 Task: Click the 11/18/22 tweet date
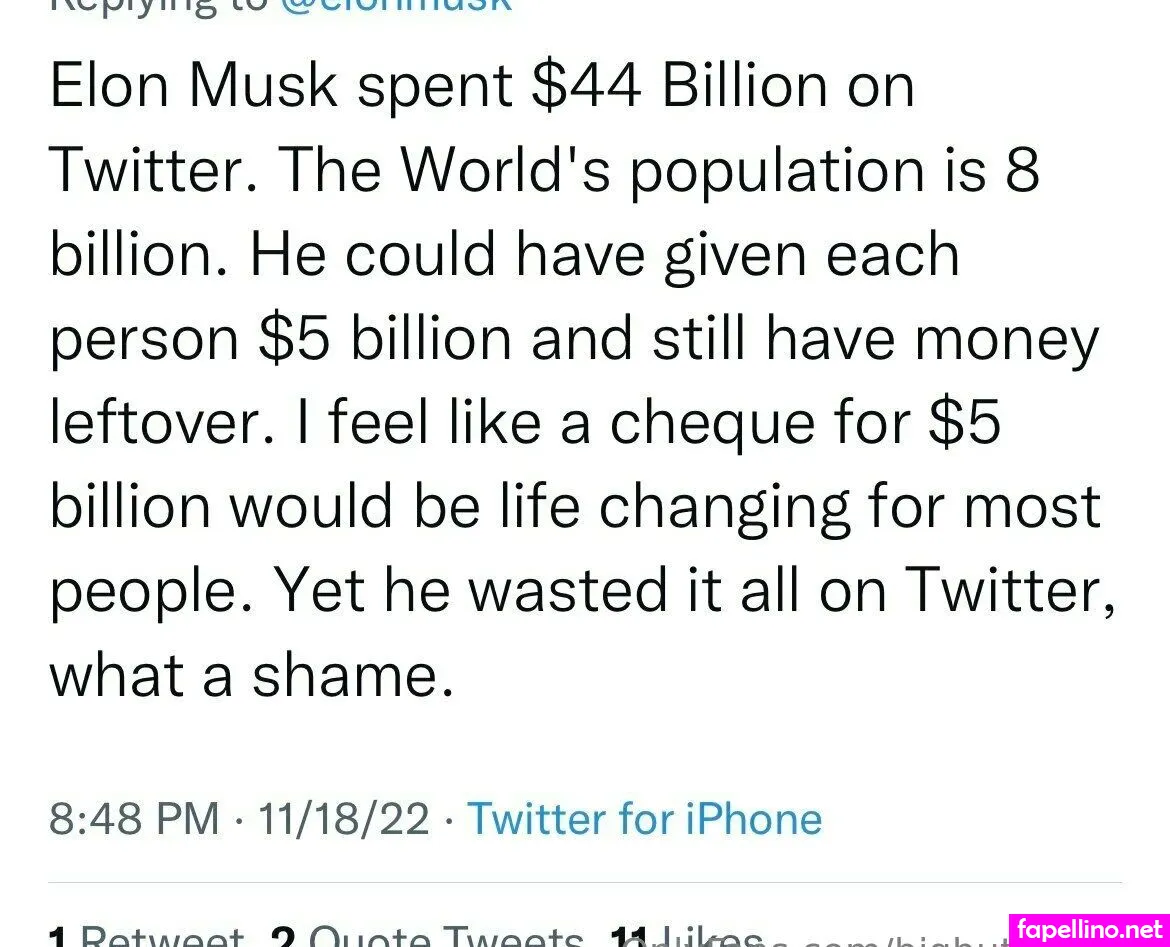[343, 819]
